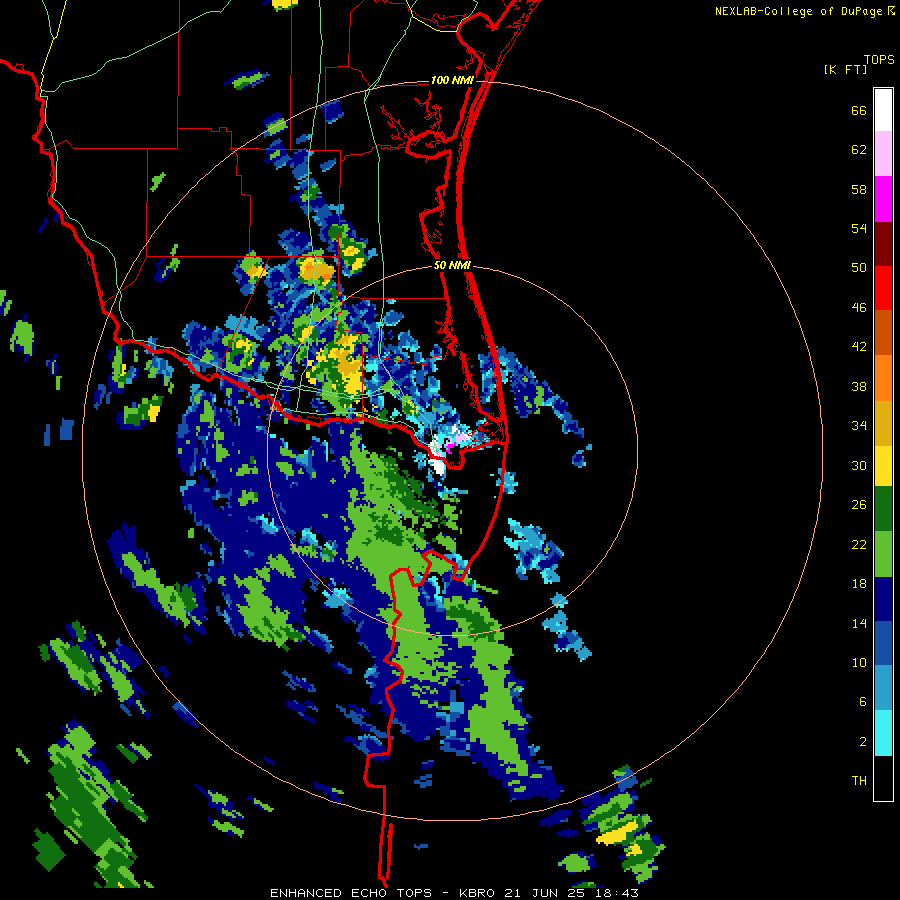Click the legend value 6
The height and width of the screenshot is (900, 900).
pyautogui.click(x=863, y=701)
